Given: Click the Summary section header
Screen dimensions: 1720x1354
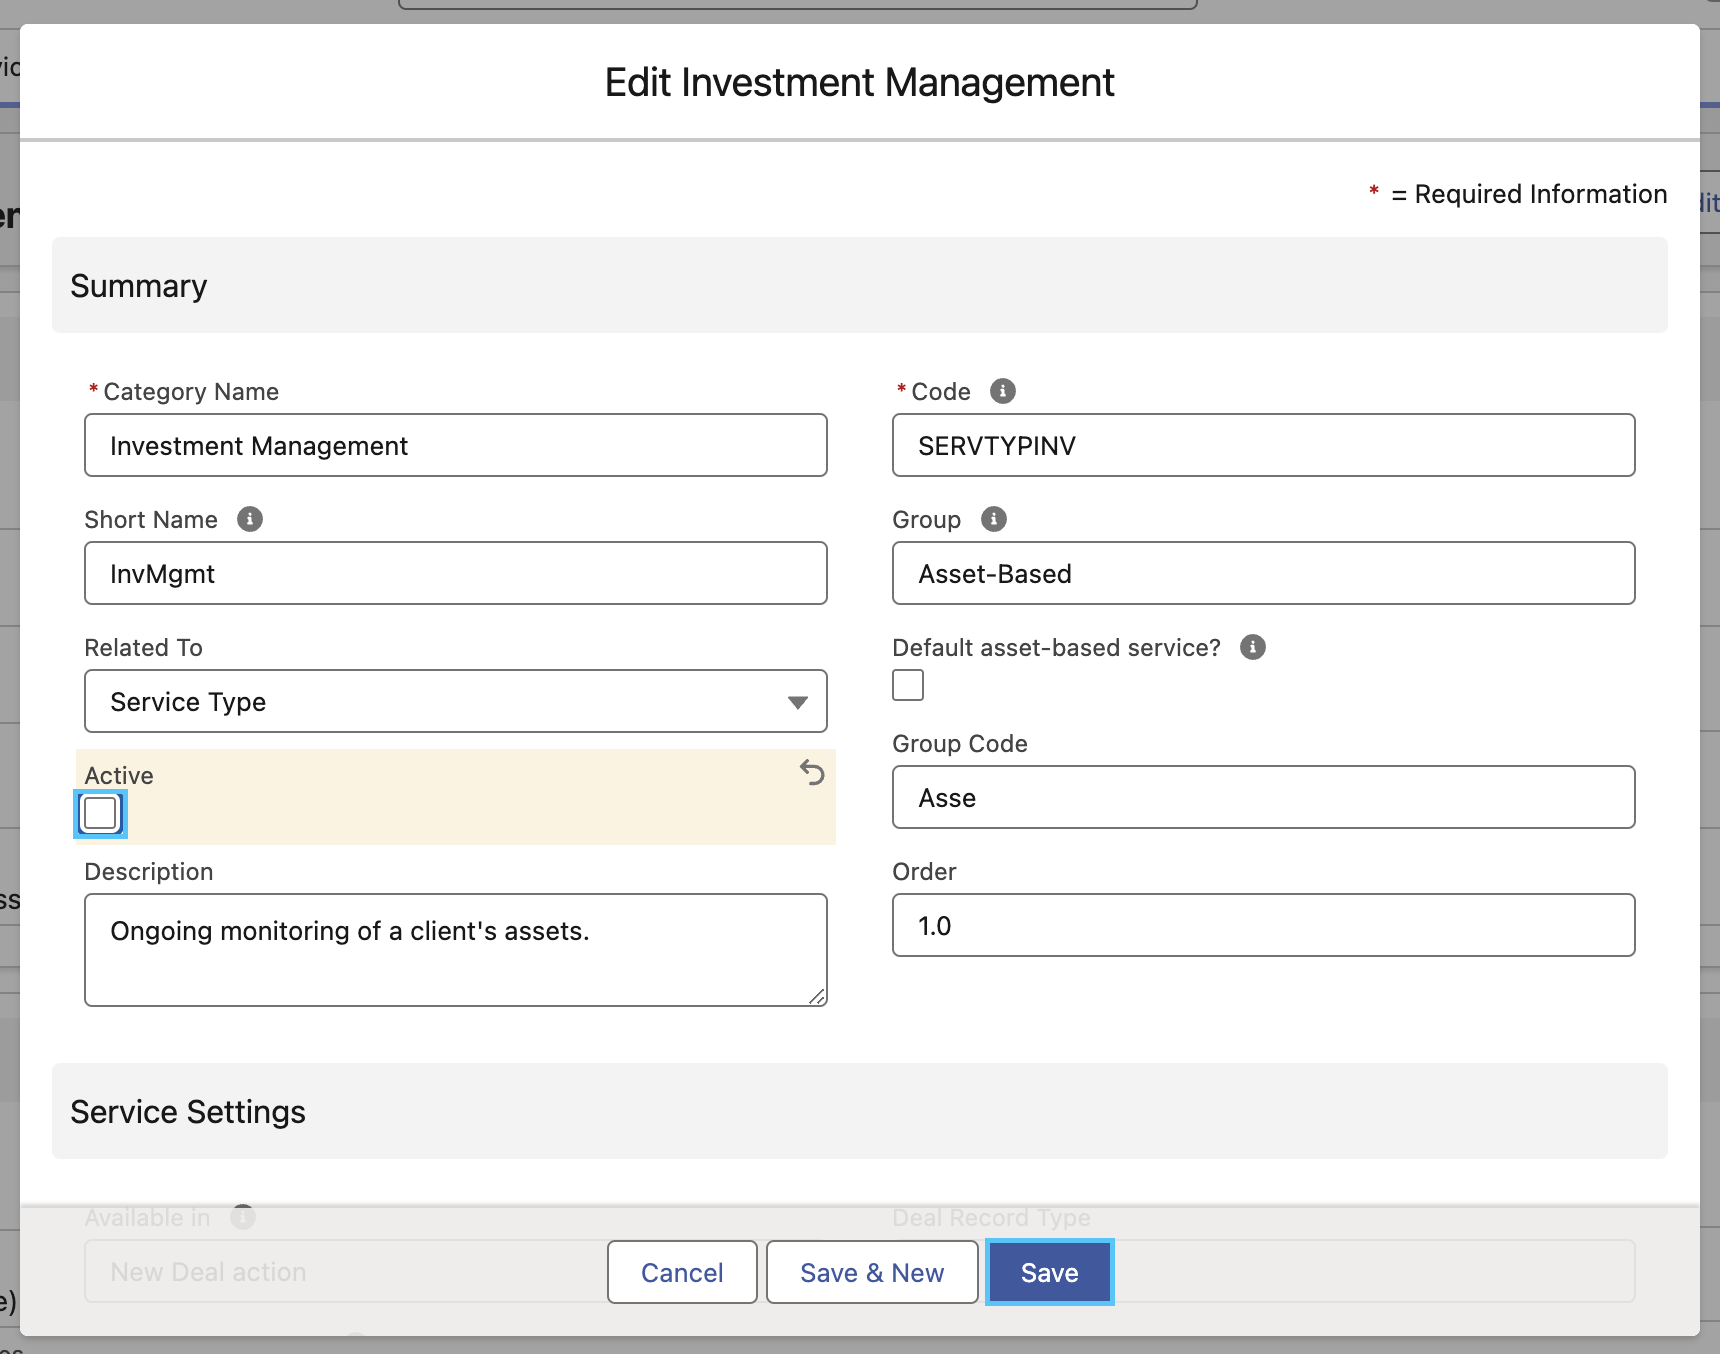Looking at the screenshot, I should coord(860,285).
